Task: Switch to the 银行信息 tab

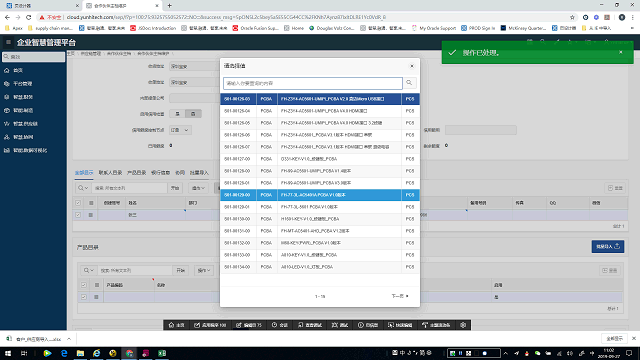Action: (x=160, y=173)
